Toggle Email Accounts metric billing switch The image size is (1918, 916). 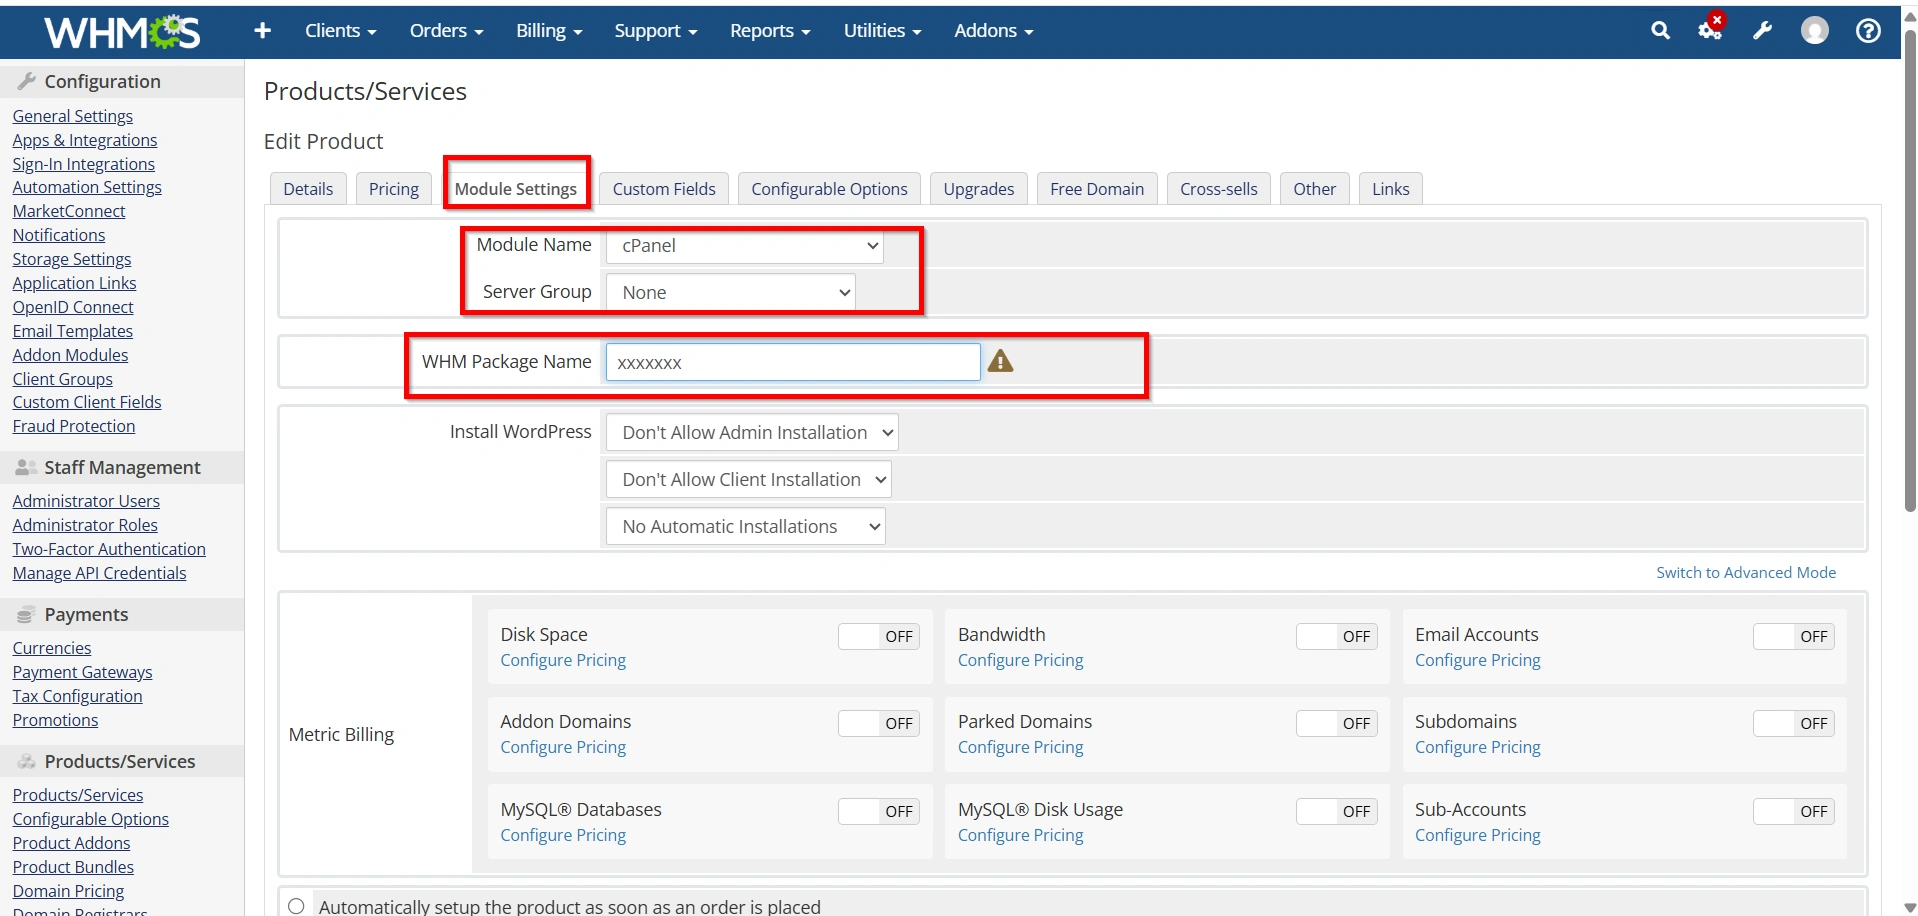click(x=1793, y=637)
